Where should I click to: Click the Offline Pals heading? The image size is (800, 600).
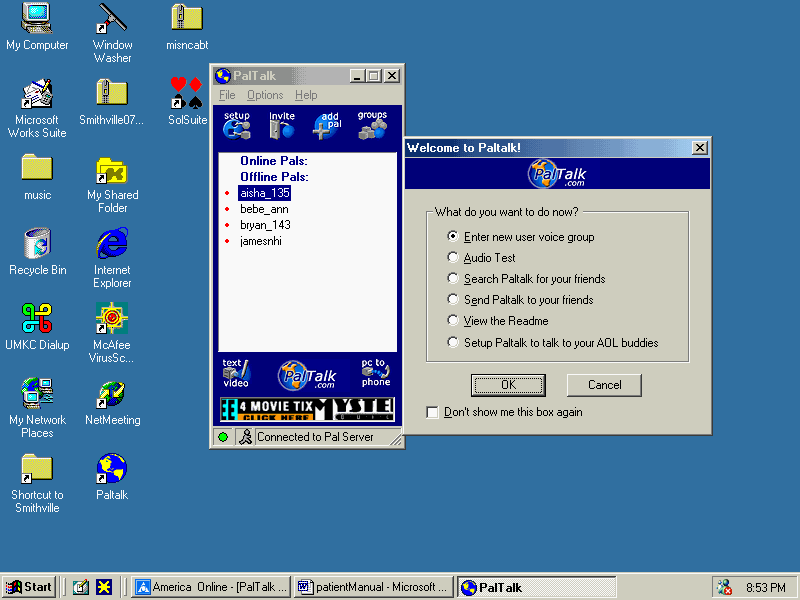click(x=274, y=177)
